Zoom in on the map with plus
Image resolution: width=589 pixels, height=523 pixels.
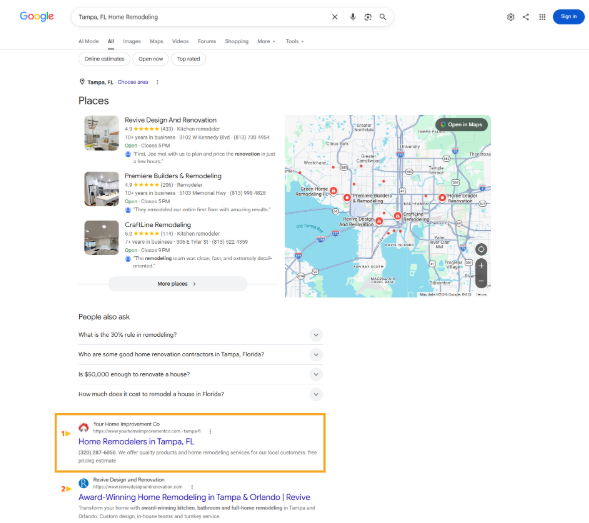click(481, 266)
